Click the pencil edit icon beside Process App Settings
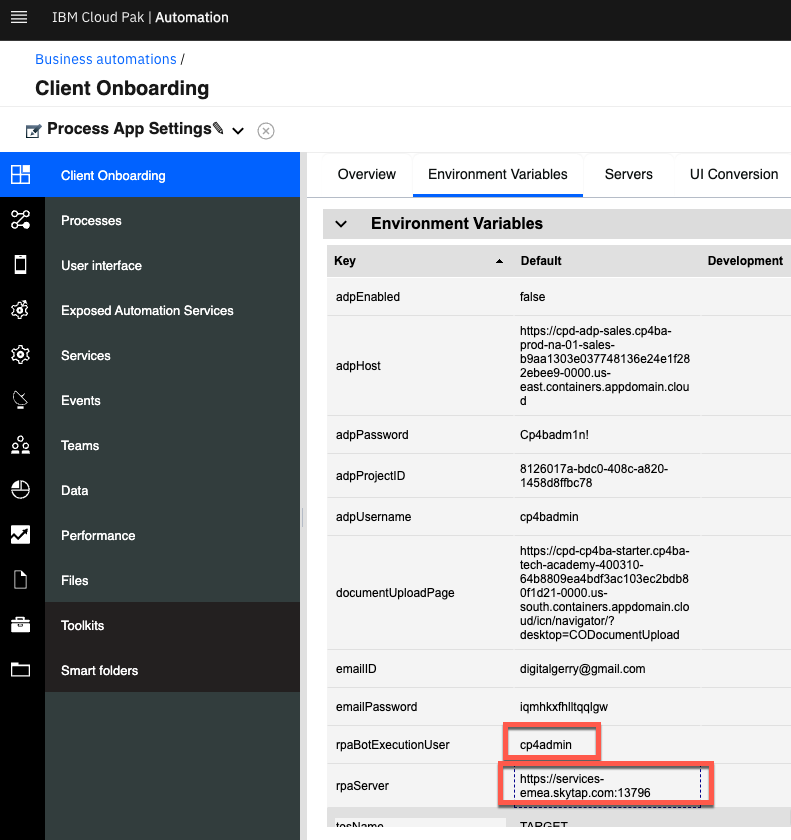The width and height of the screenshot is (791, 840). 218,128
